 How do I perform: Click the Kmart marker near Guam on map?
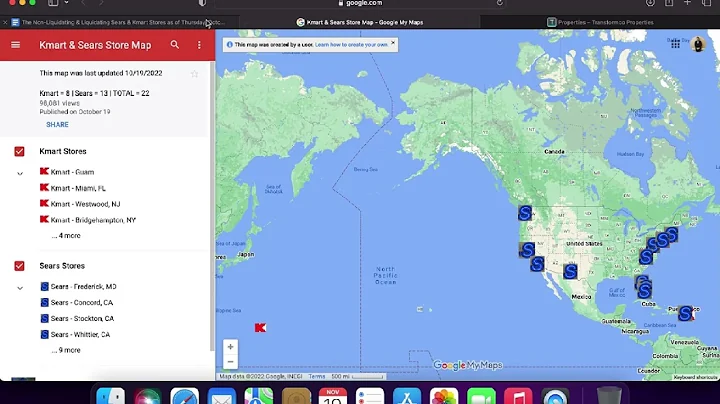pyautogui.click(x=260, y=328)
